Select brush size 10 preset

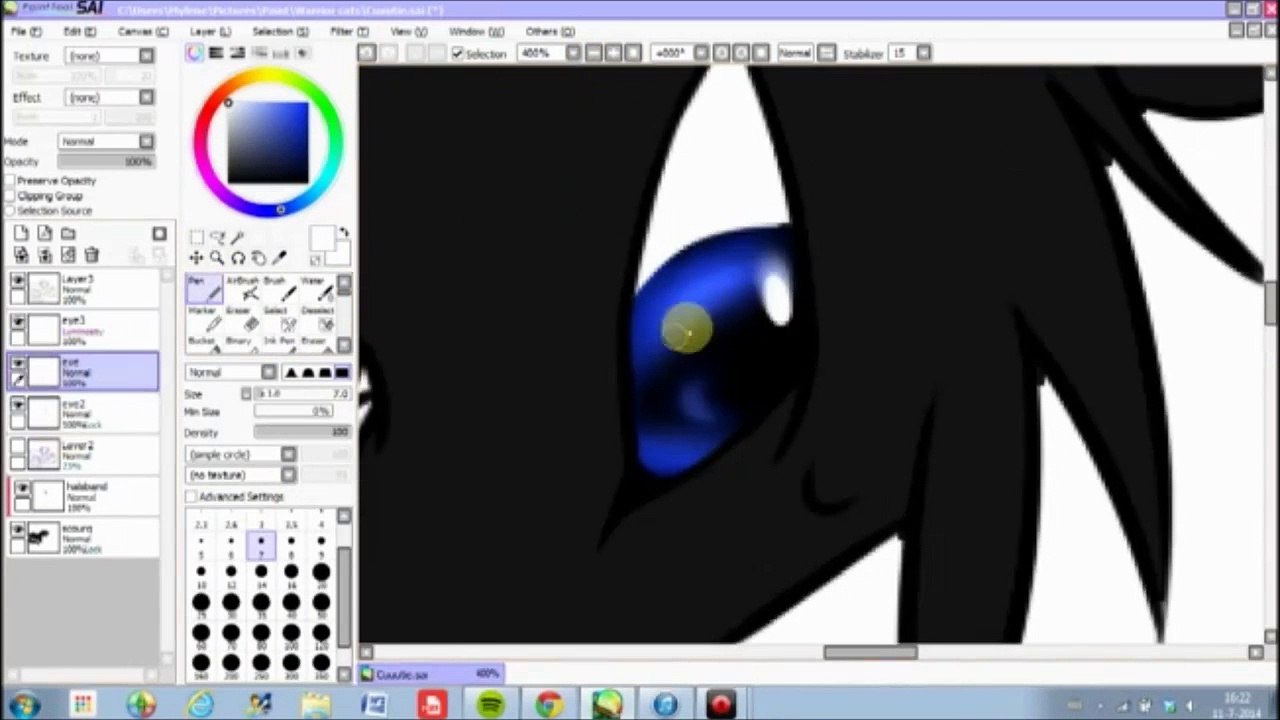tap(201, 576)
